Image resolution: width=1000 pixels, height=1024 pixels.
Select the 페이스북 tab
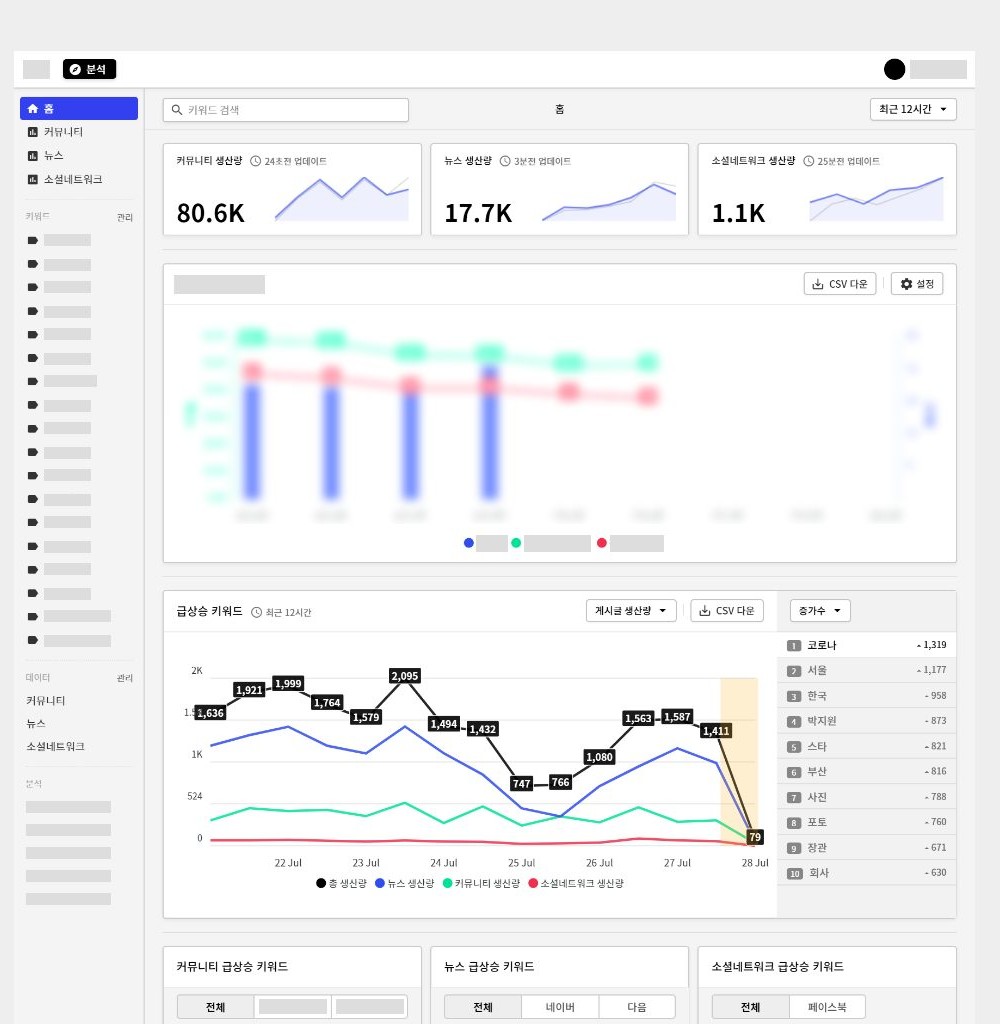[x=827, y=1007]
